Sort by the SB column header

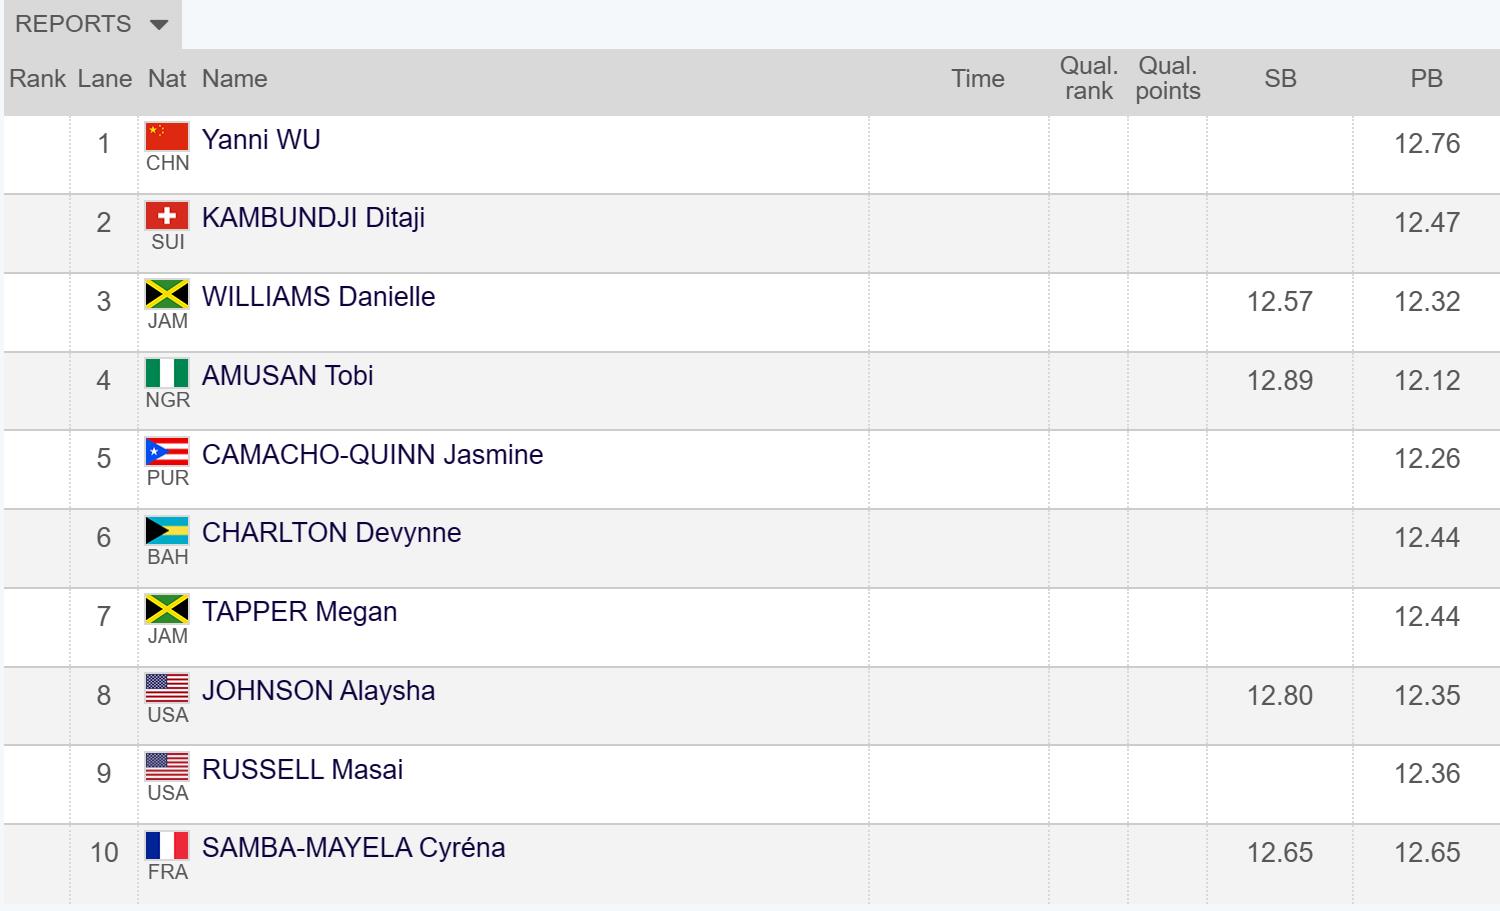coord(1280,79)
